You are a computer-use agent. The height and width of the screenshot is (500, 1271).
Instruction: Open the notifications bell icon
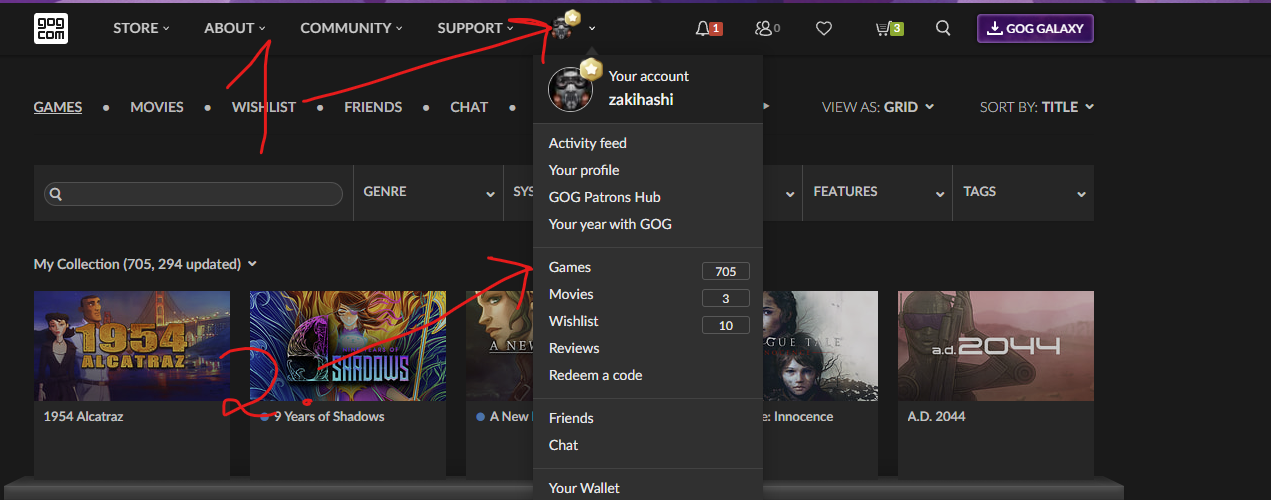pos(703,28)
